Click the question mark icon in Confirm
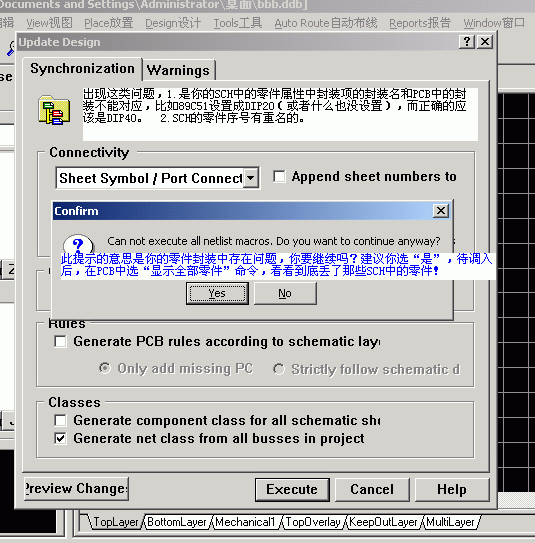The width and height of the screenshot is (535, 543). [x=78, y=244]
